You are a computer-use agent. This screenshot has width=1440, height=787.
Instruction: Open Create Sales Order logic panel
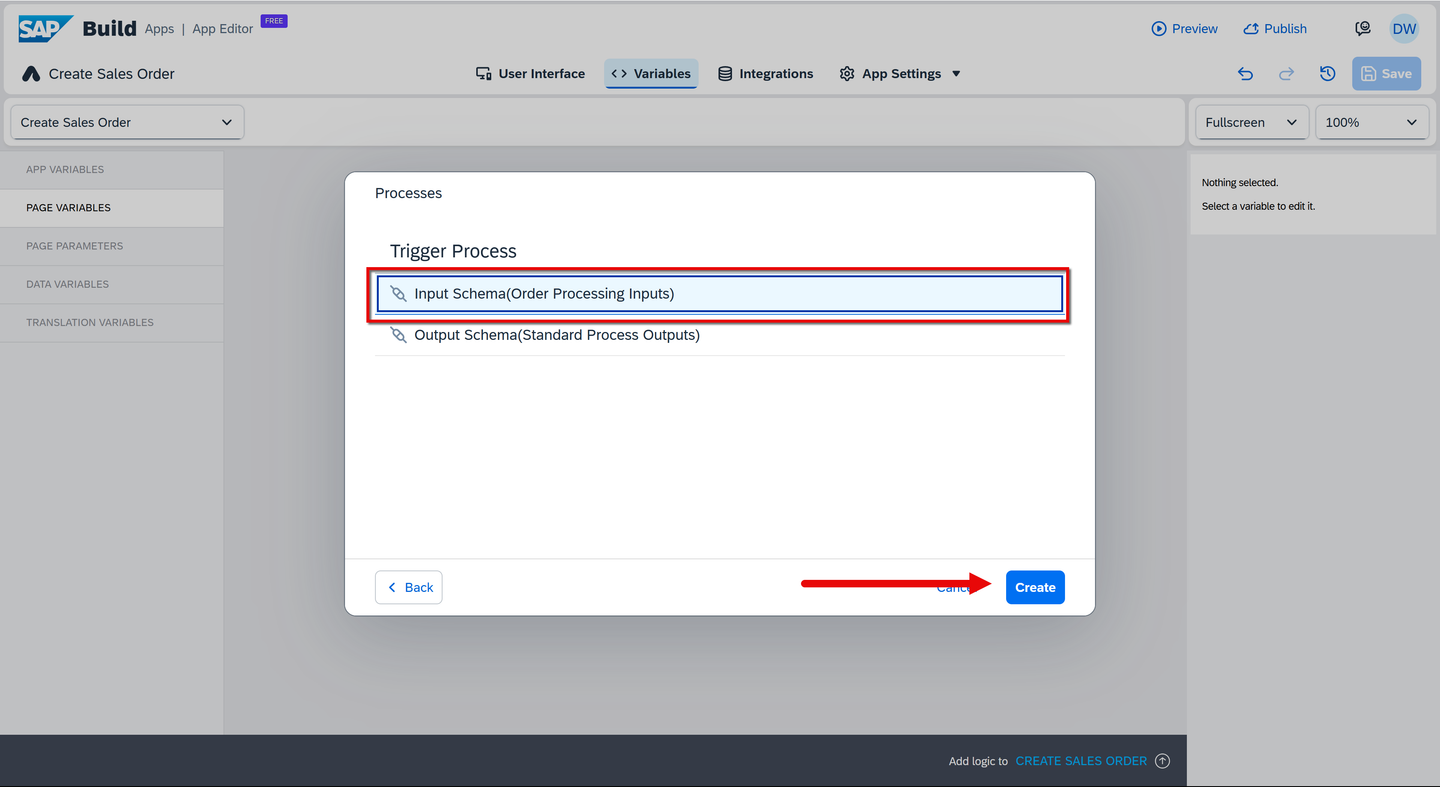pyautogui.click(x=1081, y=761)
